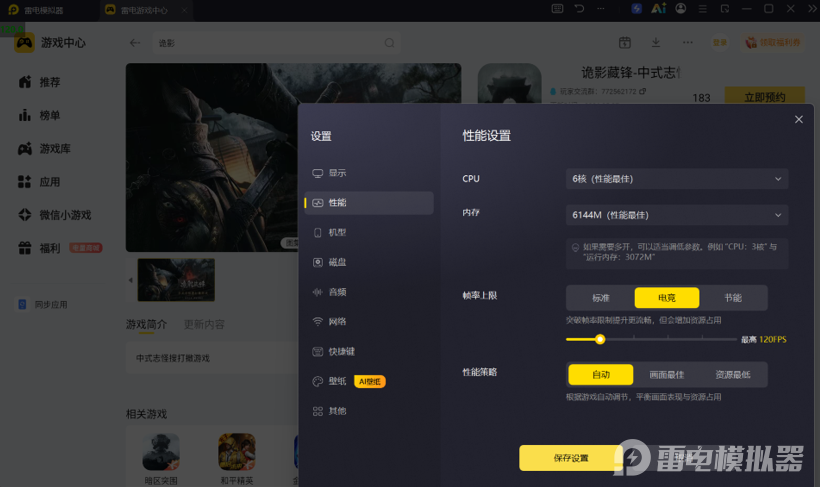Screen dimensions: 820x487
Task: Expand the sidebar double-chevron
Action: (812, 9)
